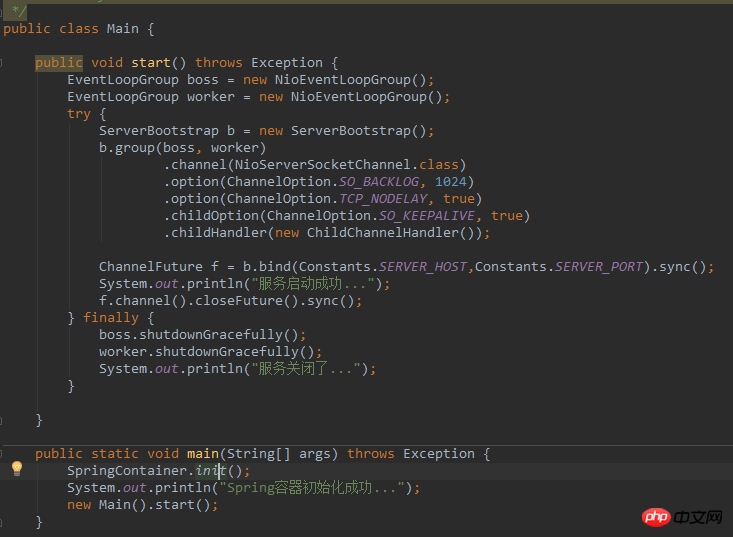Click 'Main()' in the new Main().start() line
Screen dimensions: 733x537
click(x=122, y=505)
